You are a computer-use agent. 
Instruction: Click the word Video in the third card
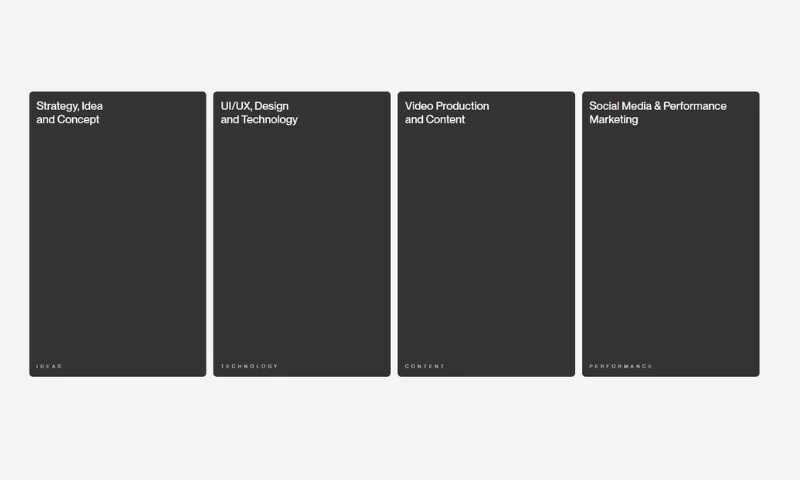click(x=419, y=106)
